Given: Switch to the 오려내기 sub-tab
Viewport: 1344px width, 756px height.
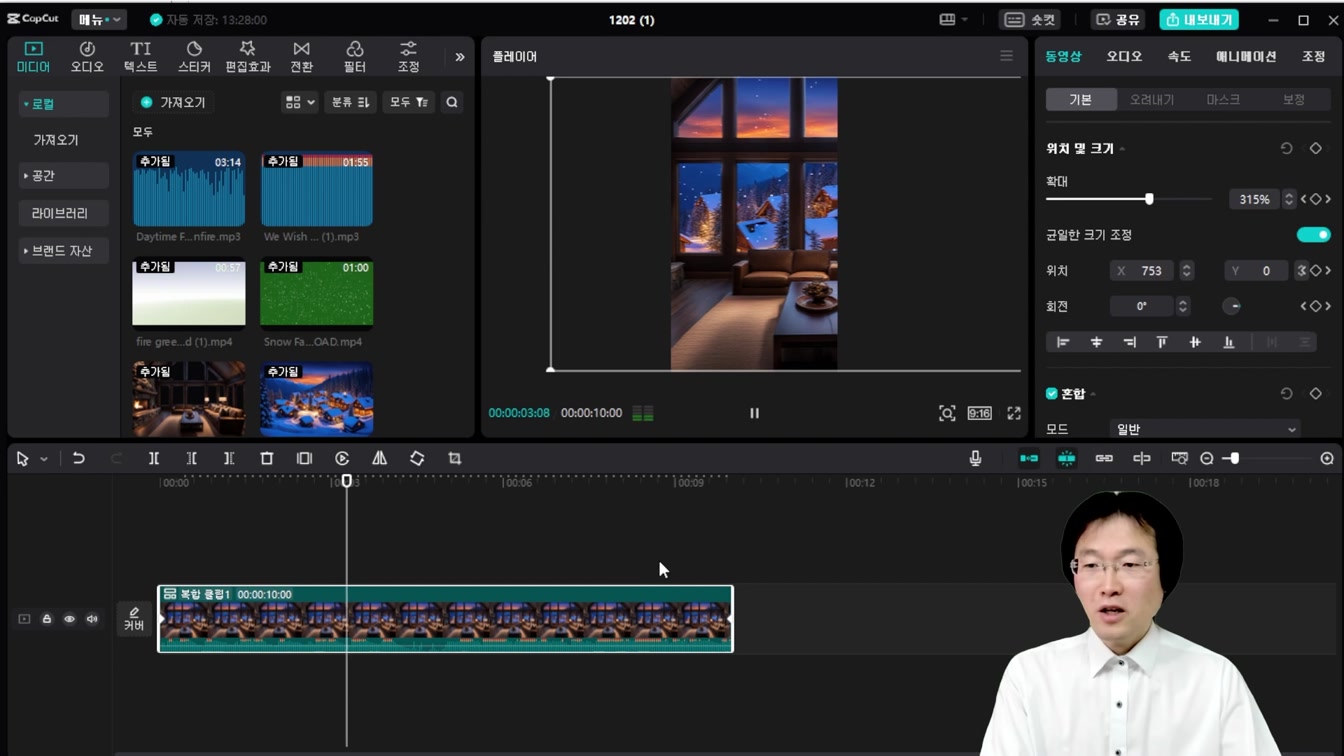Looking at the screenshot, I should (1152, 100).
